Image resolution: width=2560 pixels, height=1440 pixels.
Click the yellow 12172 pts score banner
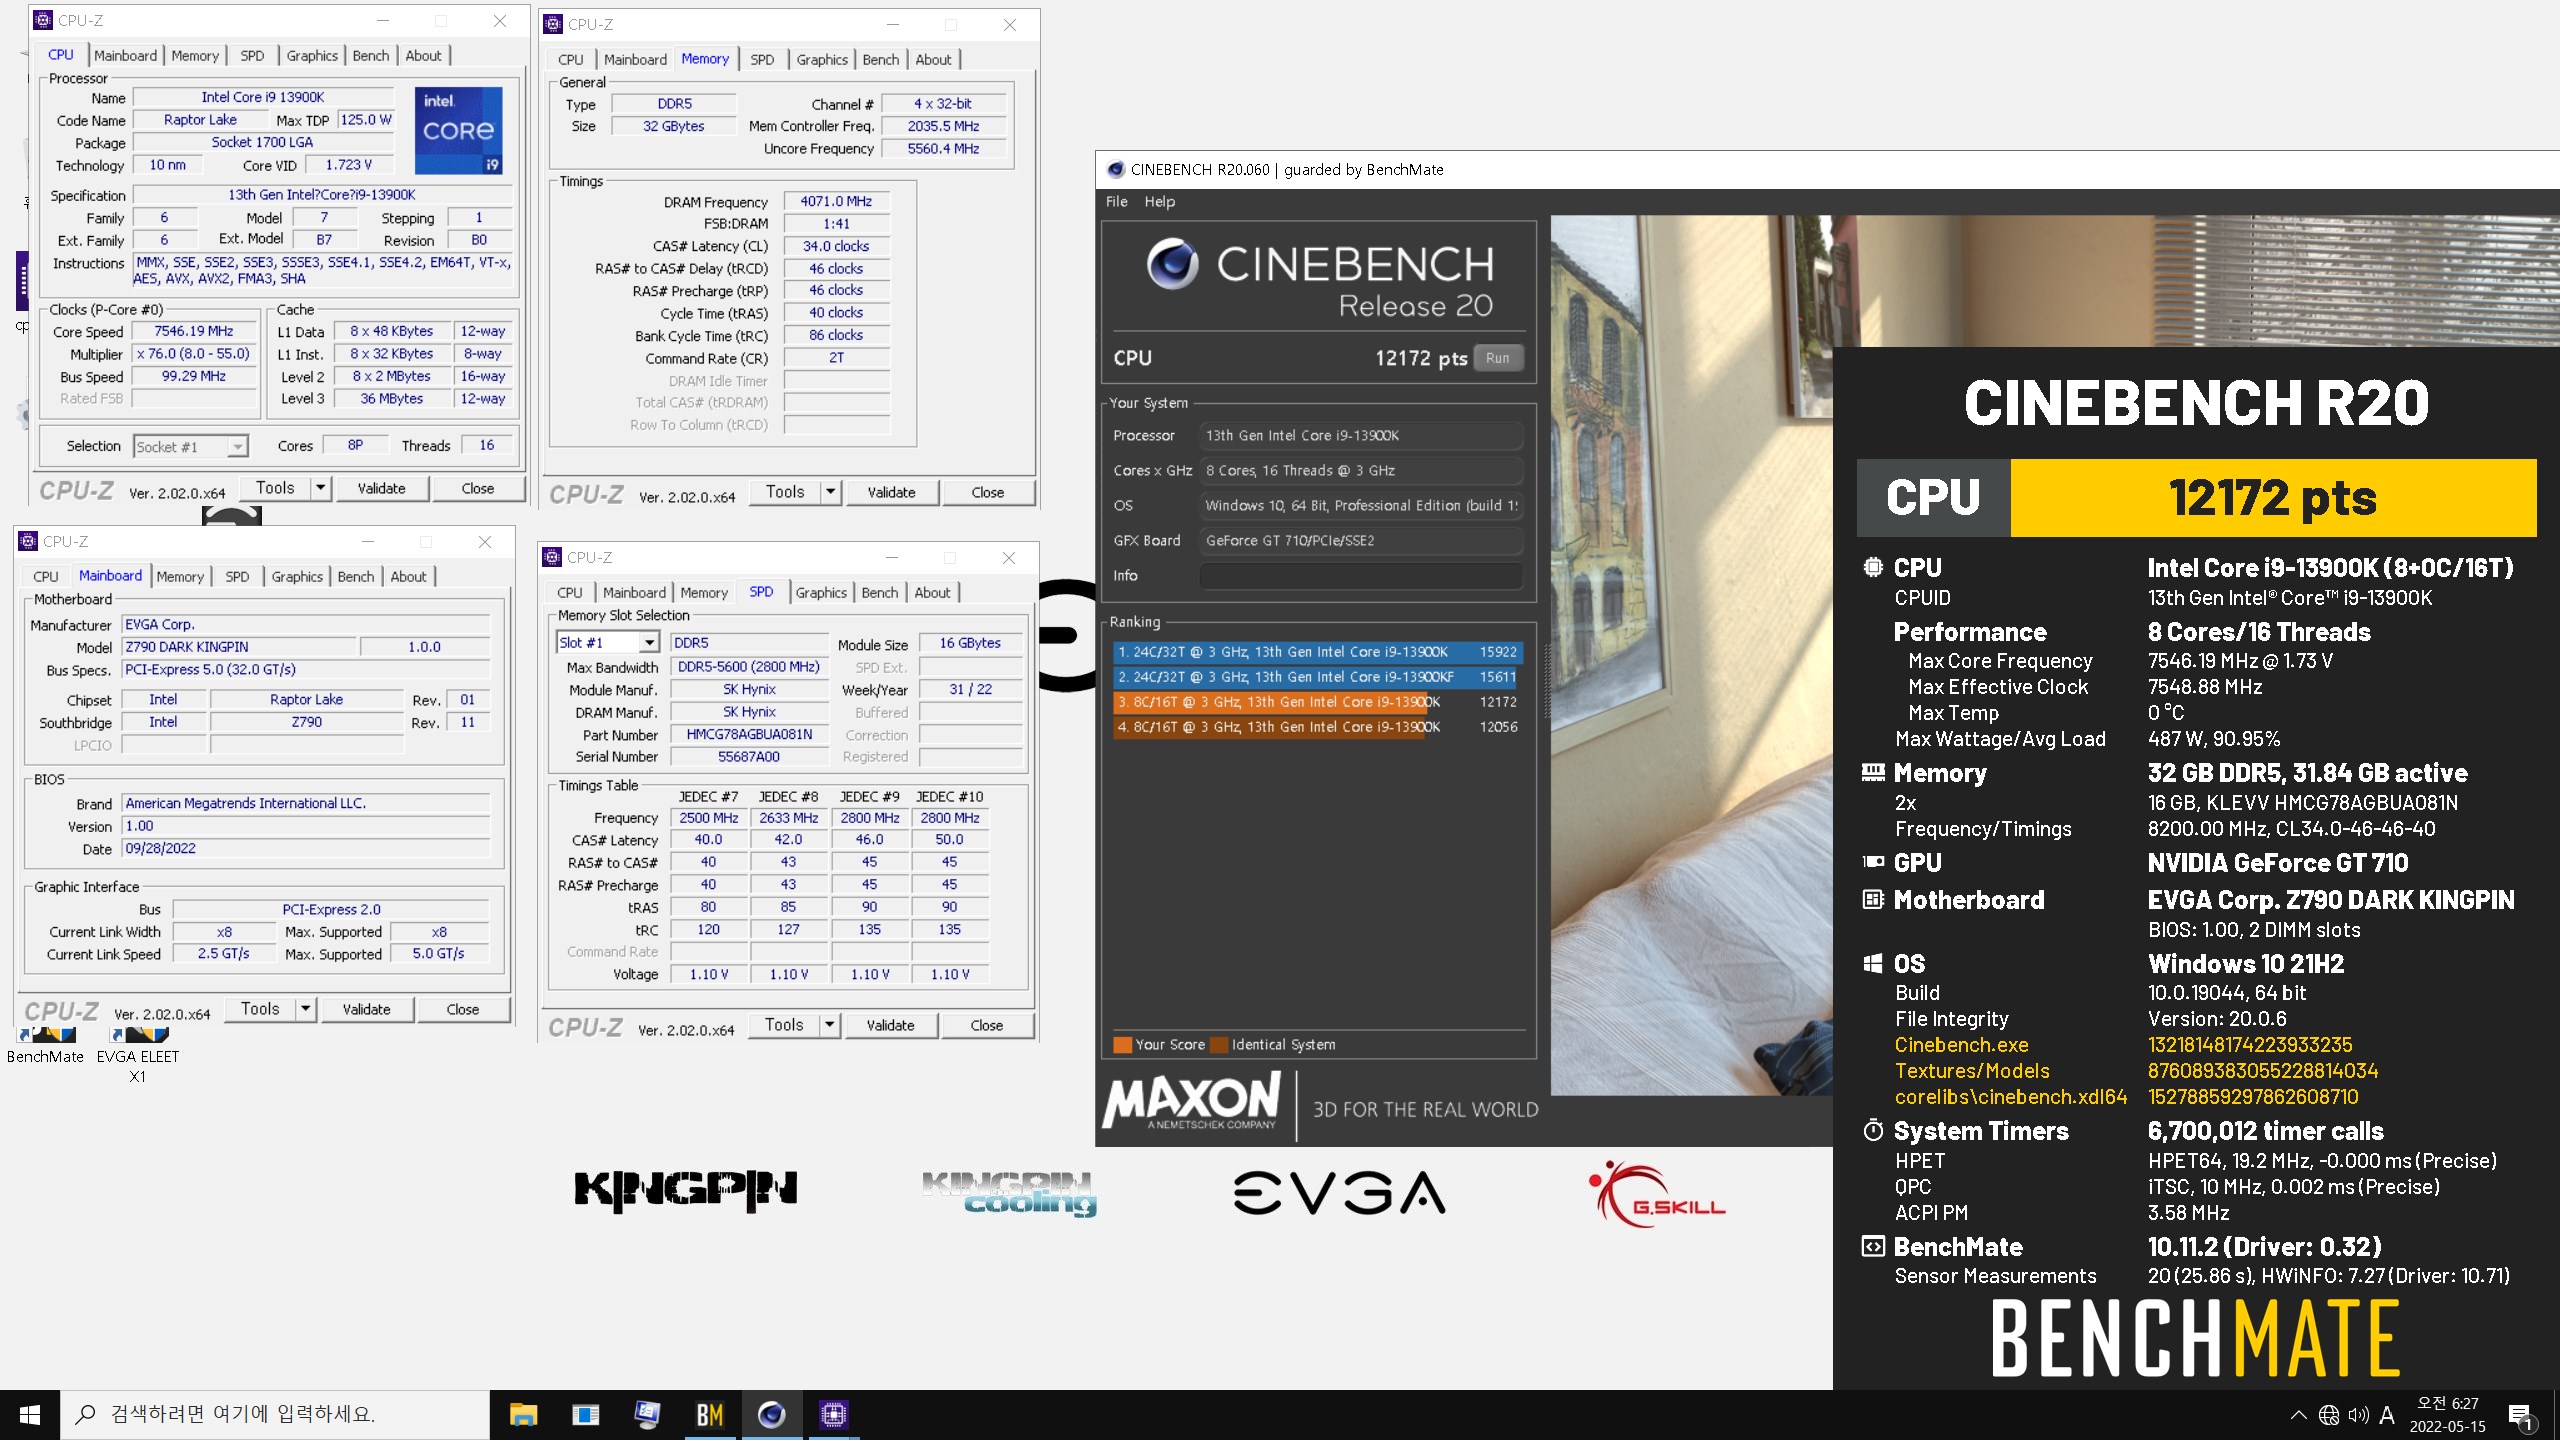click(2273, 498)
